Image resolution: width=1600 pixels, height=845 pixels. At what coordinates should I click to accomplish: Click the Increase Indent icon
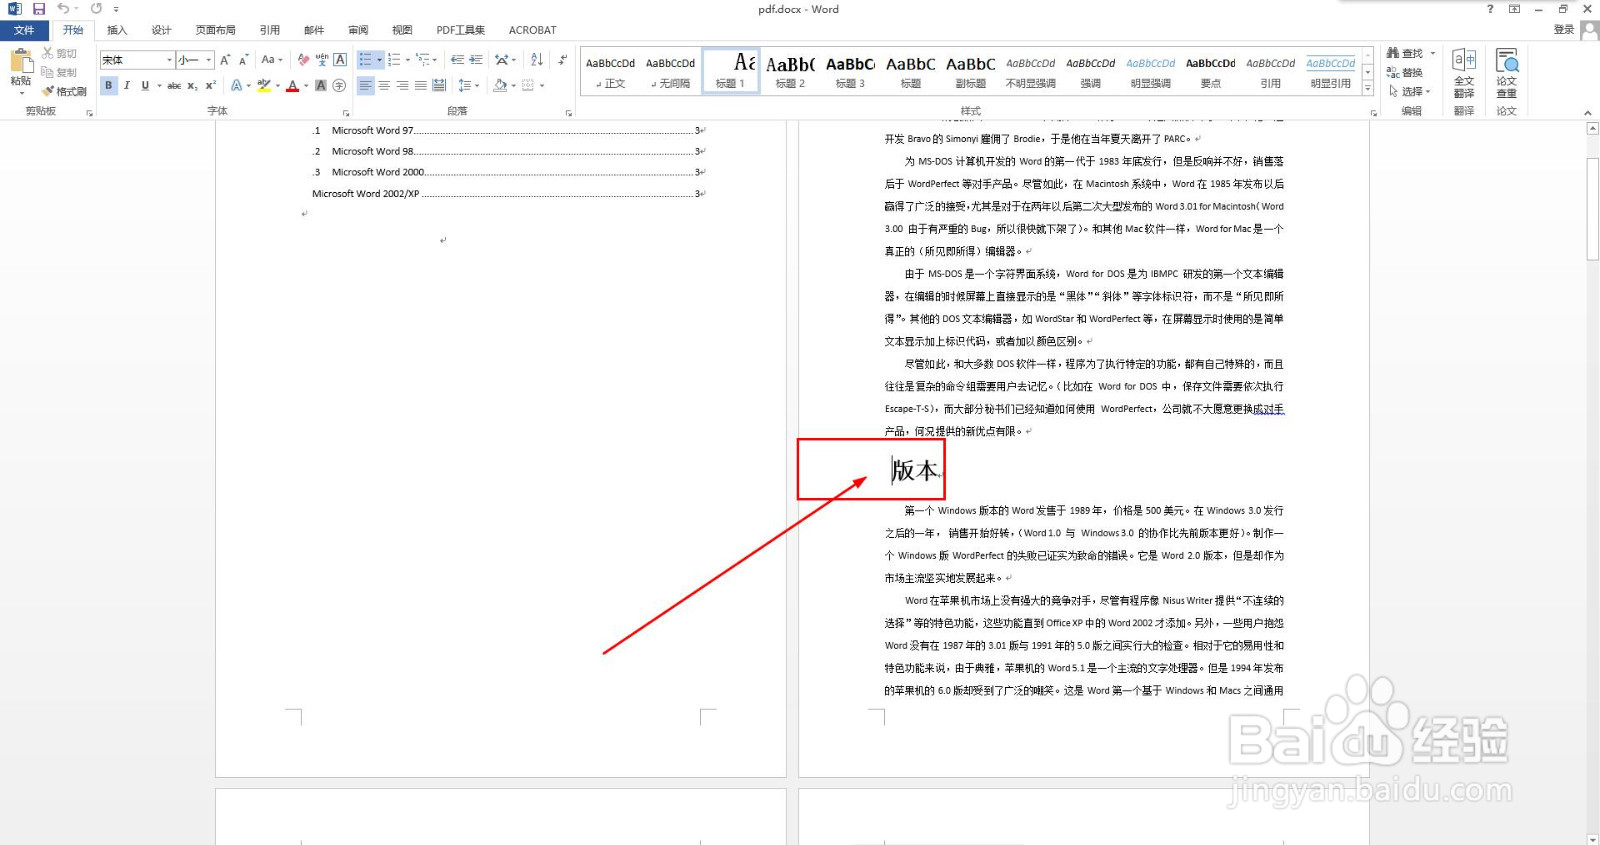click(x=476, y=60)
